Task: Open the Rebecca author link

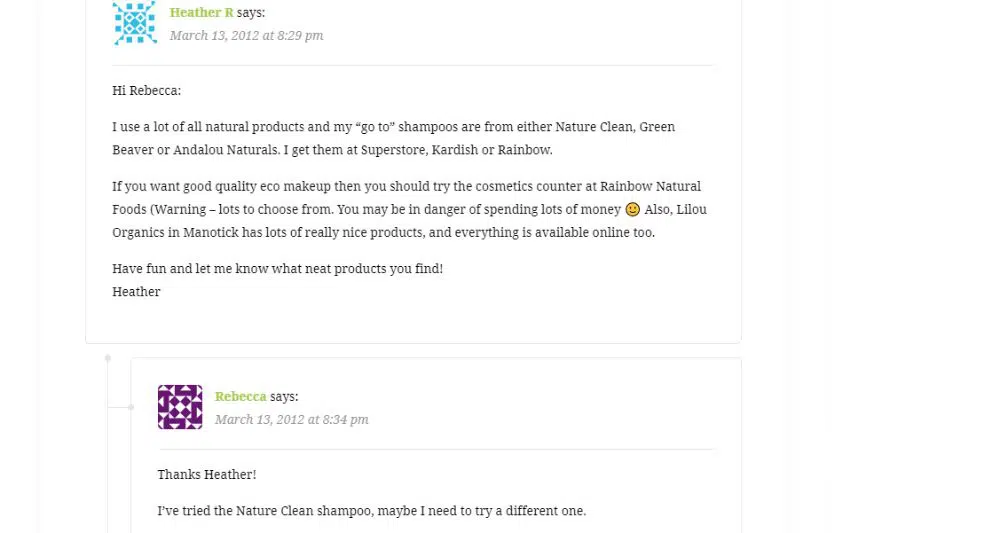Action: tap(240, 397)
